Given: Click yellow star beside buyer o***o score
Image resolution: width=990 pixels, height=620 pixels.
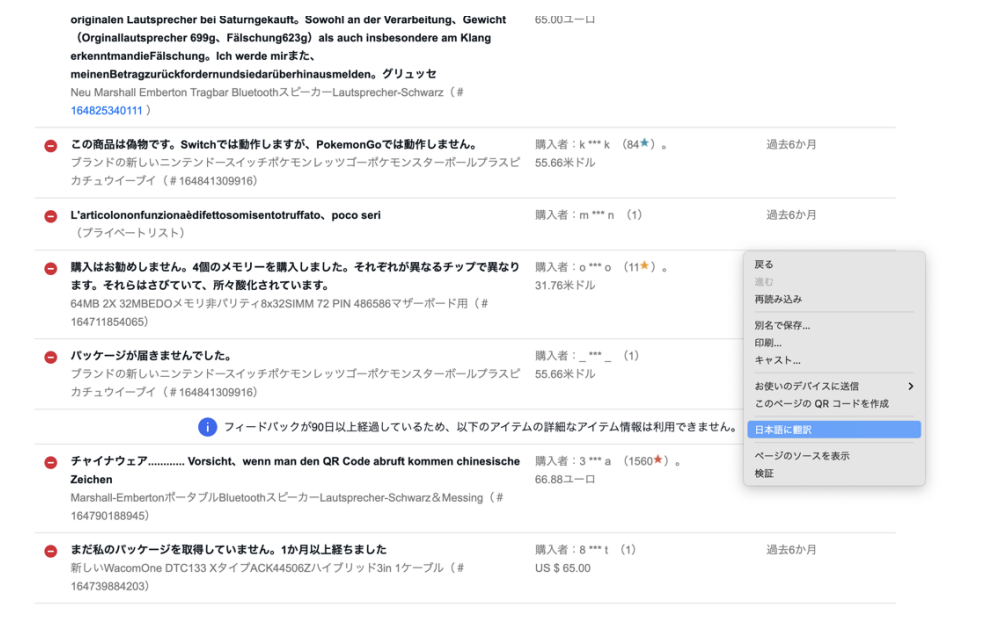Looking at the screenshot, I should [646, 267].
